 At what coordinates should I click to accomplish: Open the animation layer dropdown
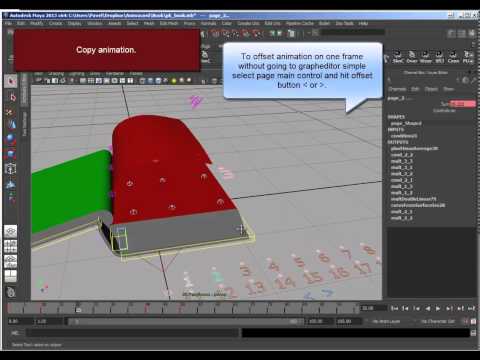coord(386,321)
